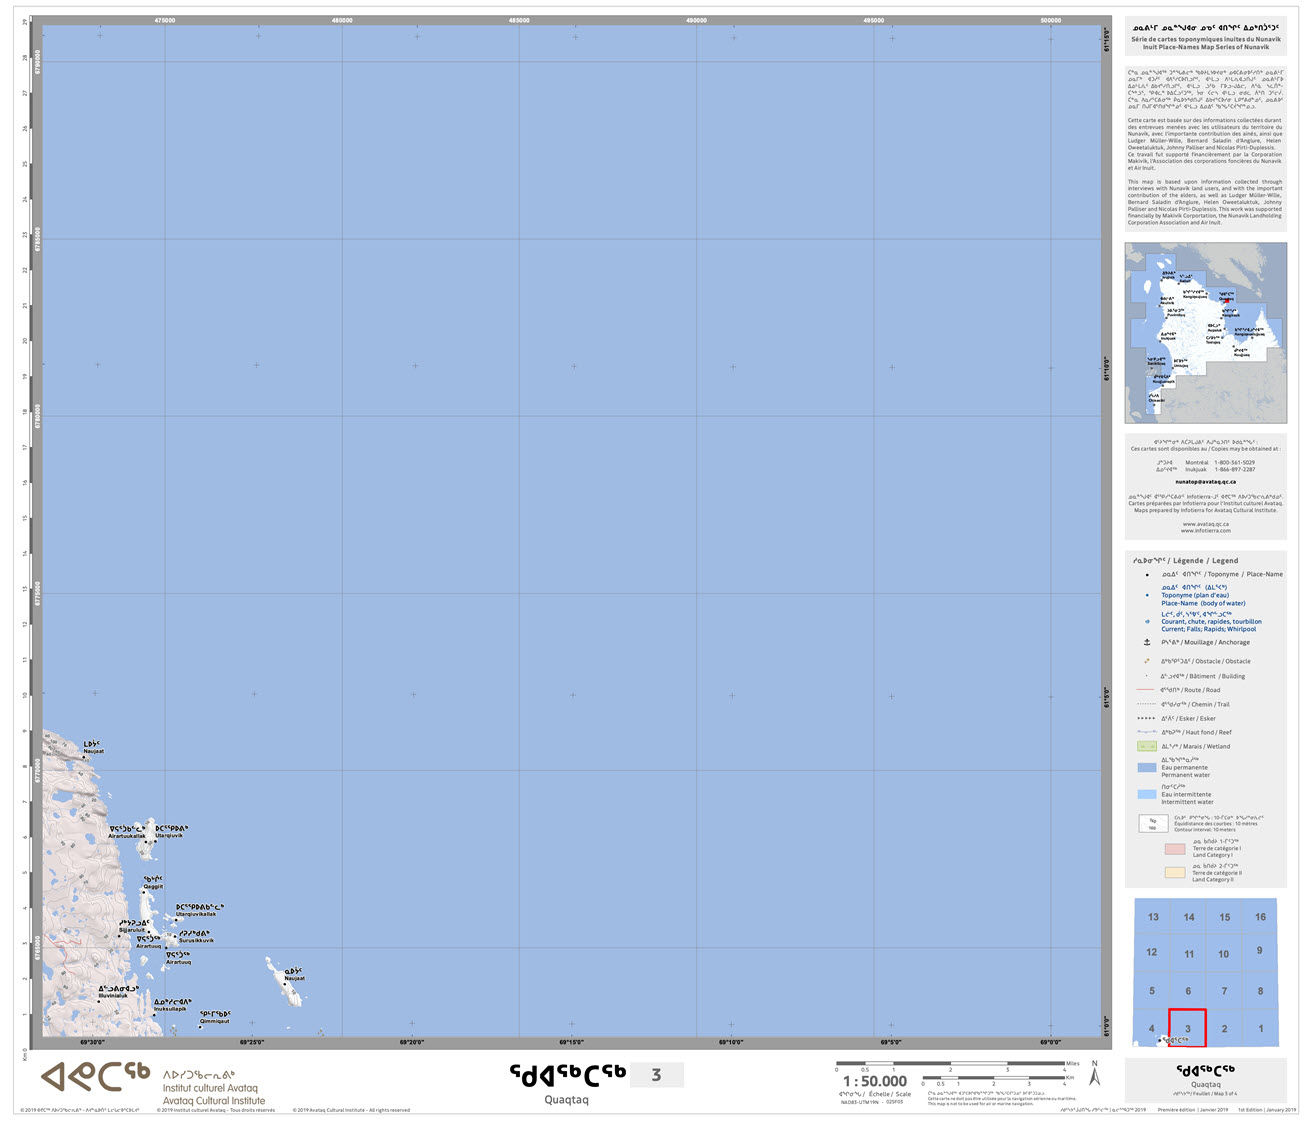Select the Current/Falls/Rapids legend symbol

tap(1147, 622)
